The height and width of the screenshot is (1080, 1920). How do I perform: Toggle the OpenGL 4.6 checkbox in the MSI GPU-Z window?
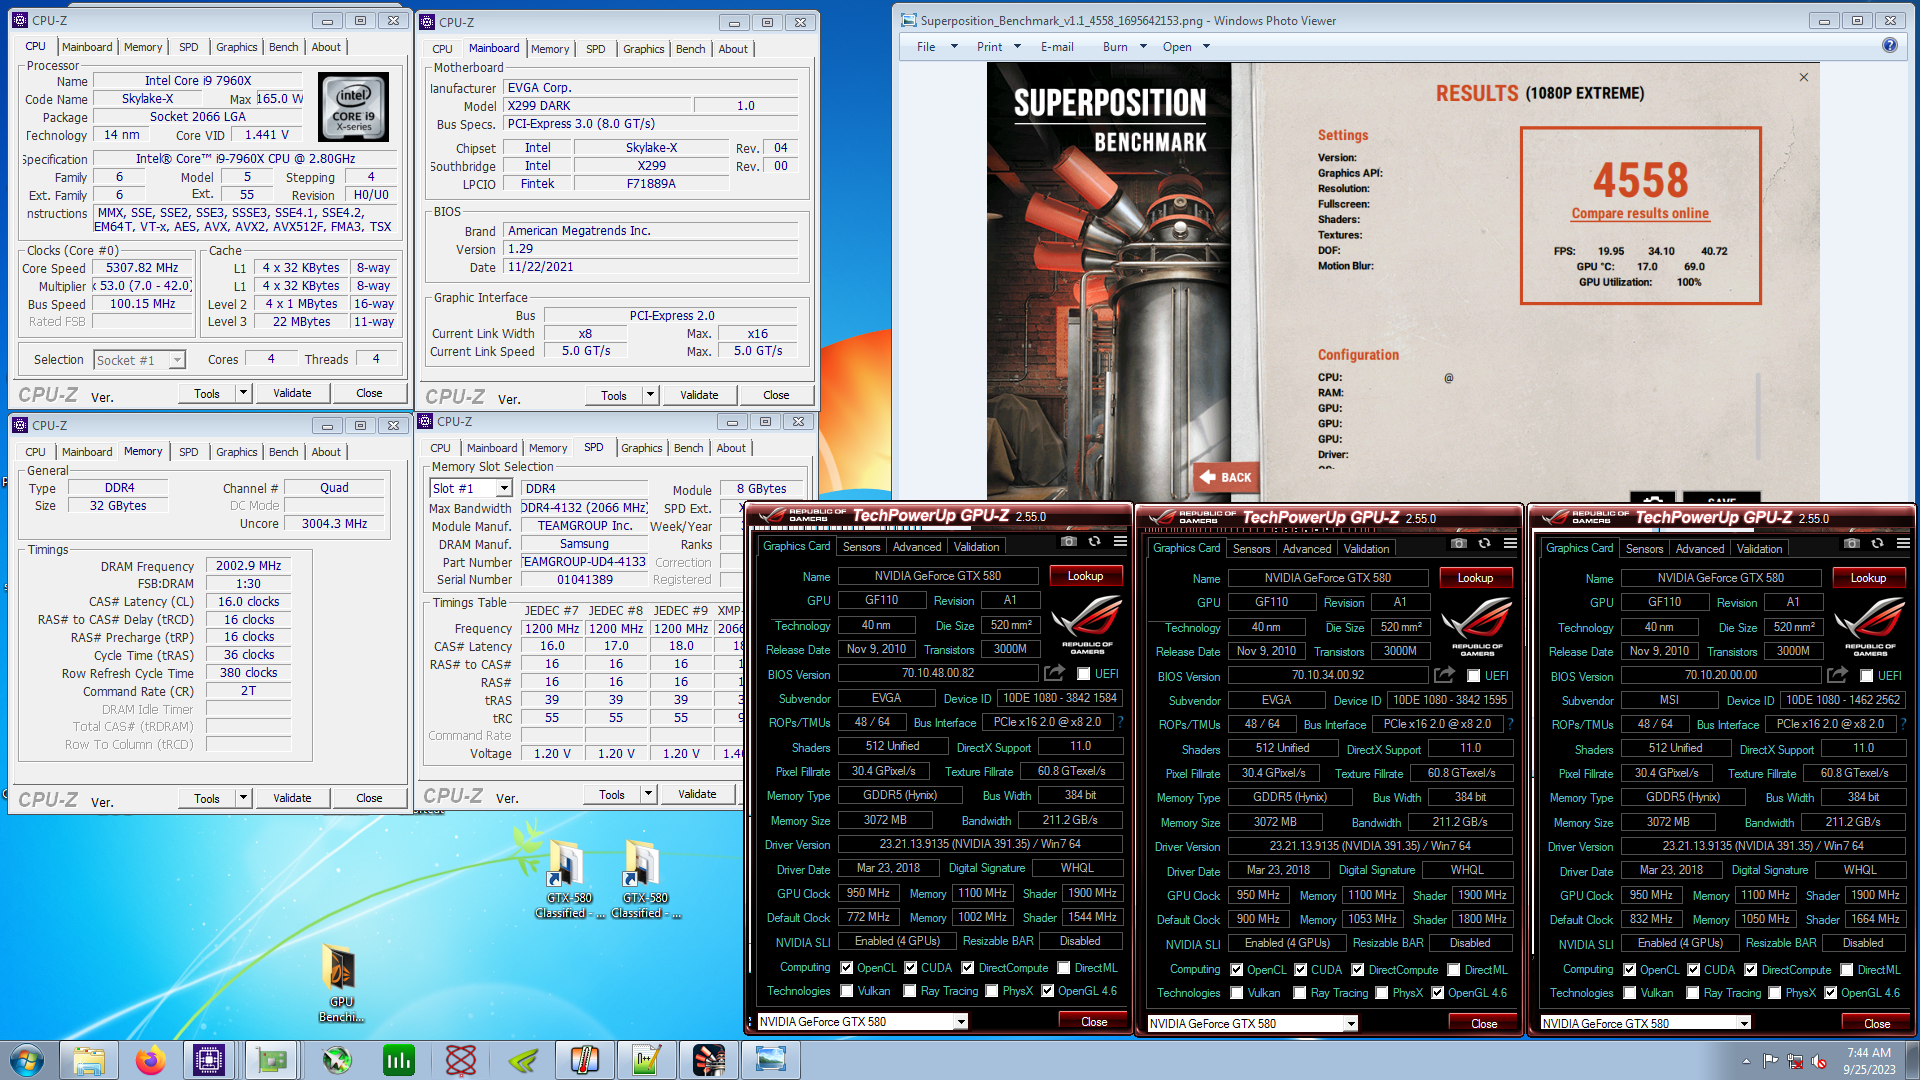(x=1831, y=993)
